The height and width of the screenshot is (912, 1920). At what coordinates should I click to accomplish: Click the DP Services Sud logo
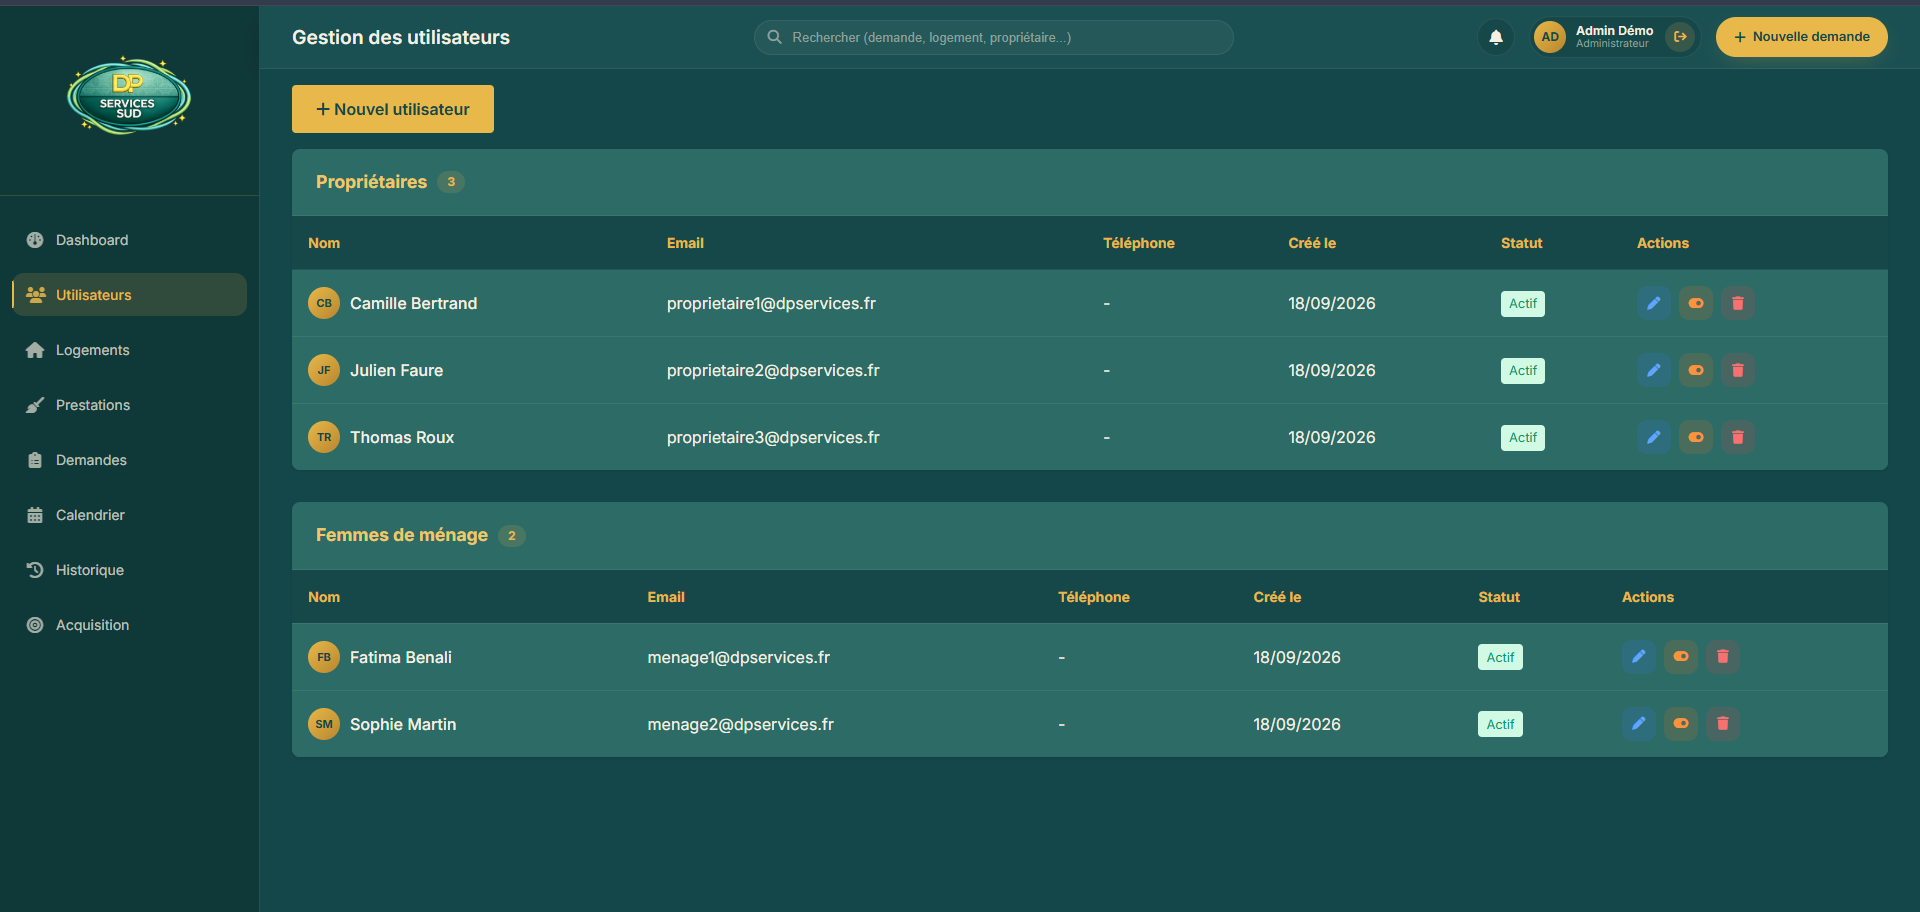click(x=129, y=96)
